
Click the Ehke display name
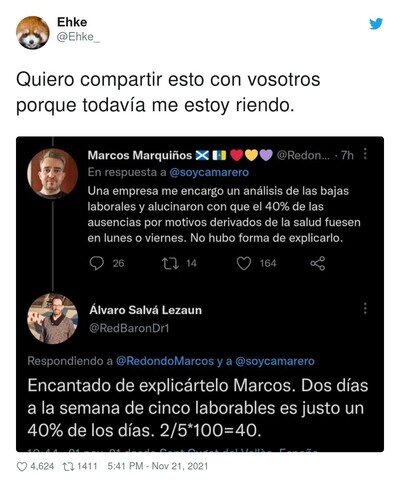pyautogui.click(x=72, y=22)
